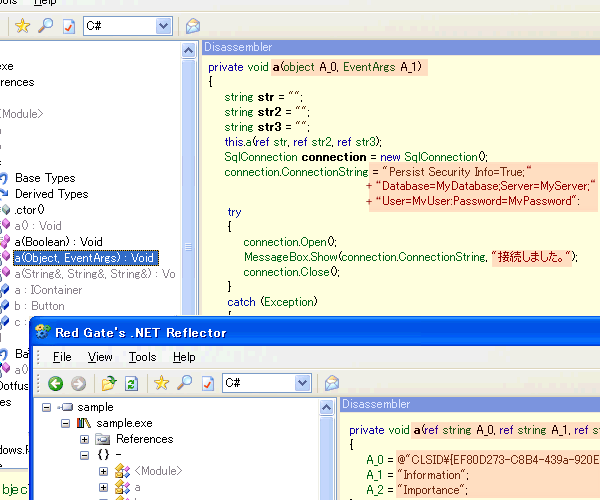The height and width of the screenshot is (500, 600).
Task: Open the C# language dropdown in front window
Action: (x=303, y=383)
